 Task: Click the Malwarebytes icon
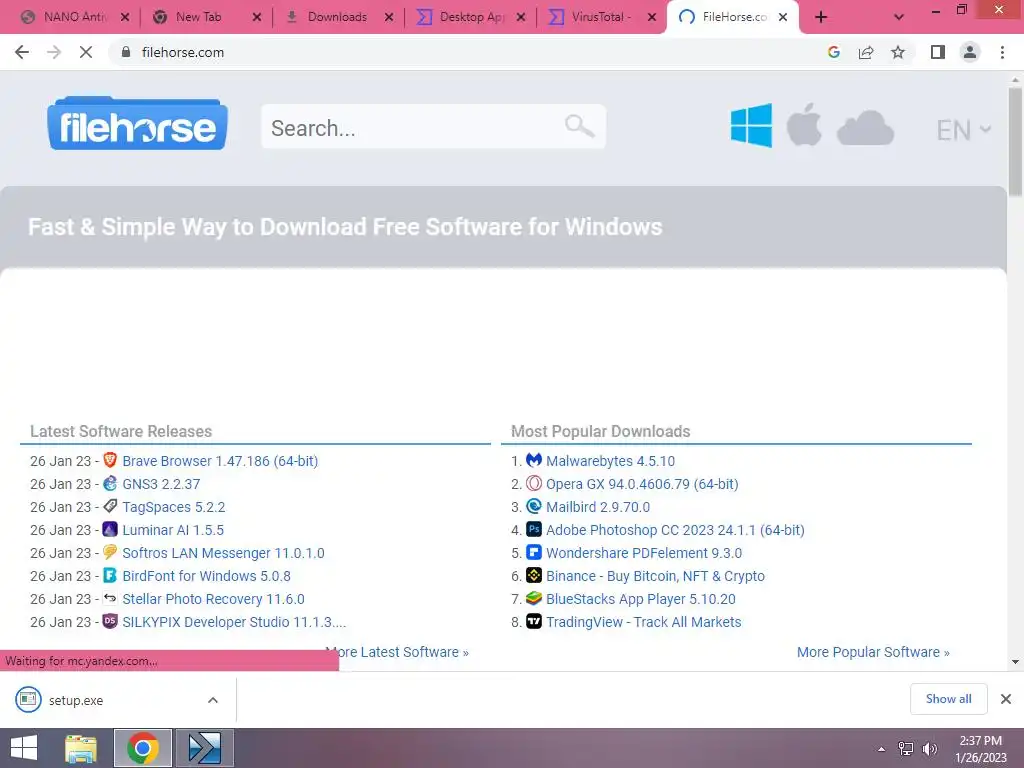pos(534,460)
